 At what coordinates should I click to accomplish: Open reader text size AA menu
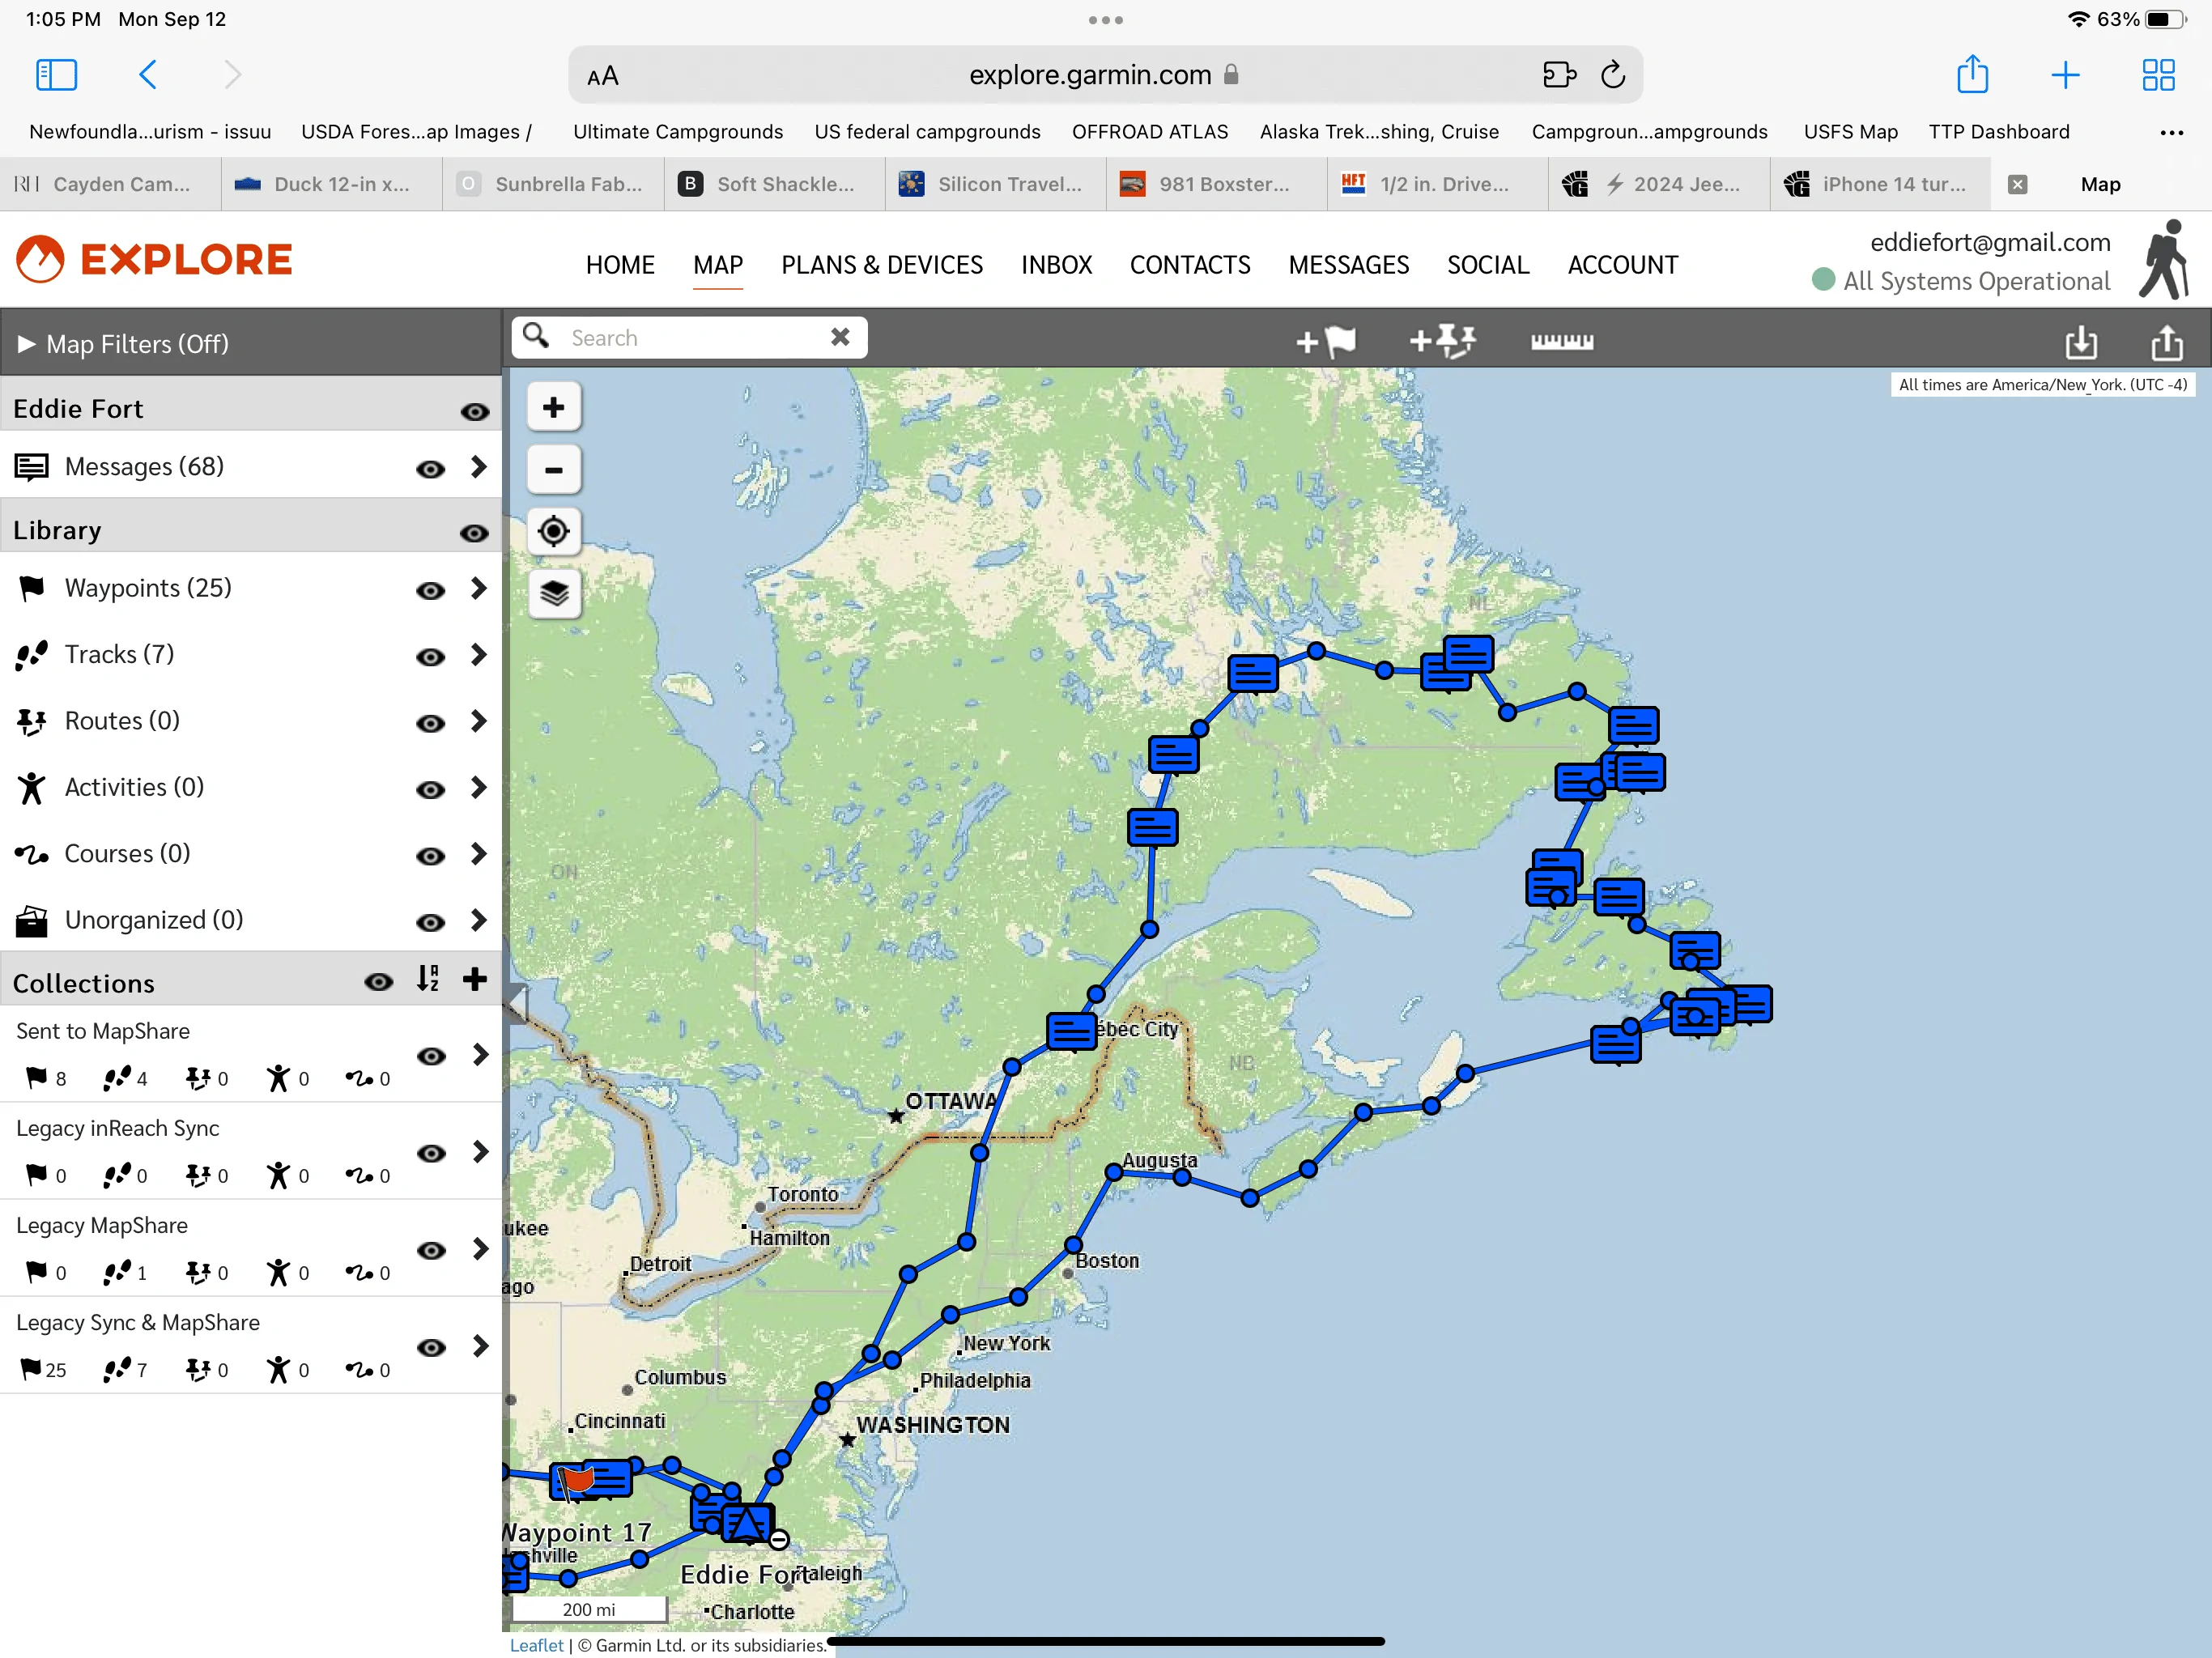(x=602, y=76)
